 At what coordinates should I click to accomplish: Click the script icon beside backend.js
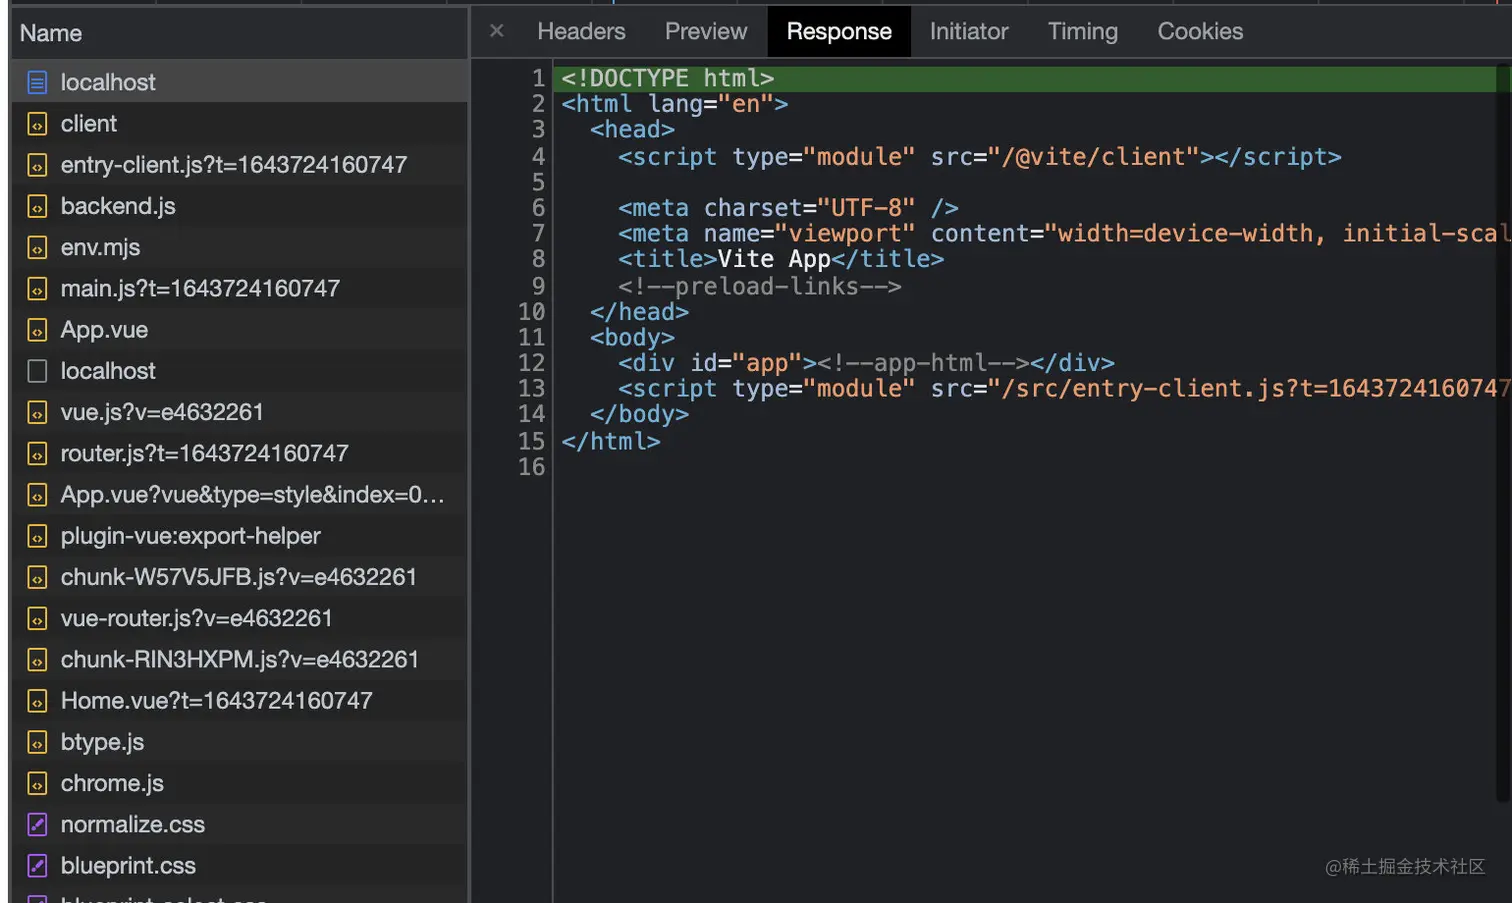37,206
